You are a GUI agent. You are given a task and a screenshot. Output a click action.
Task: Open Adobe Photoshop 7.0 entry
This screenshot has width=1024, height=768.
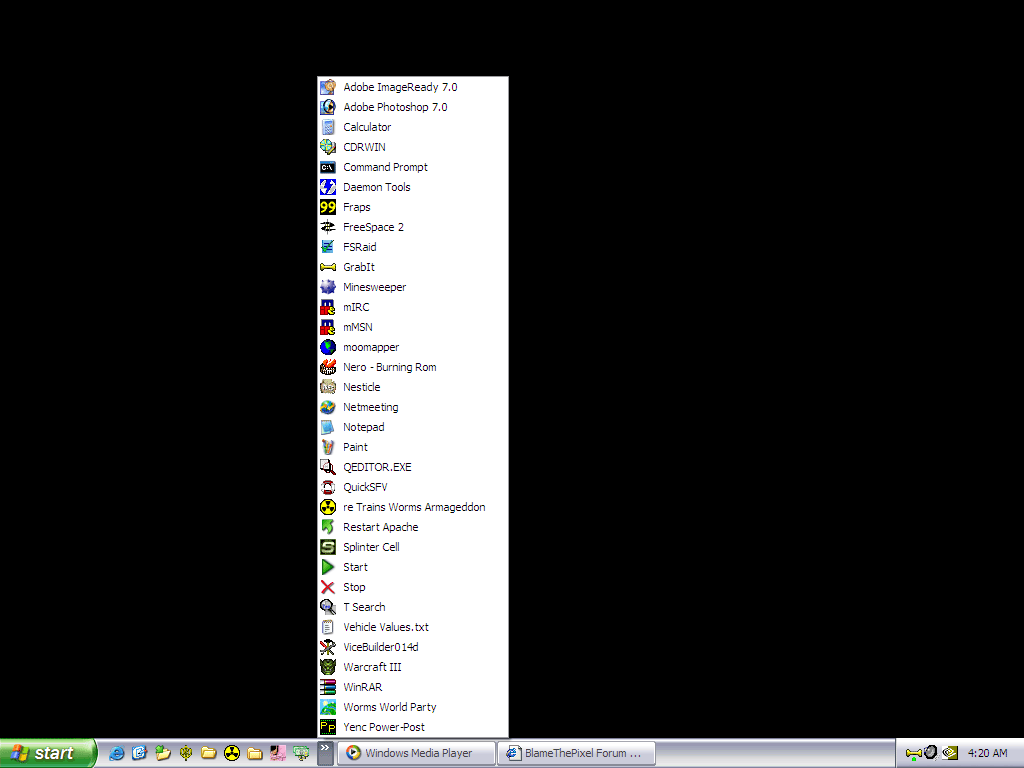(x=413, y=107)
